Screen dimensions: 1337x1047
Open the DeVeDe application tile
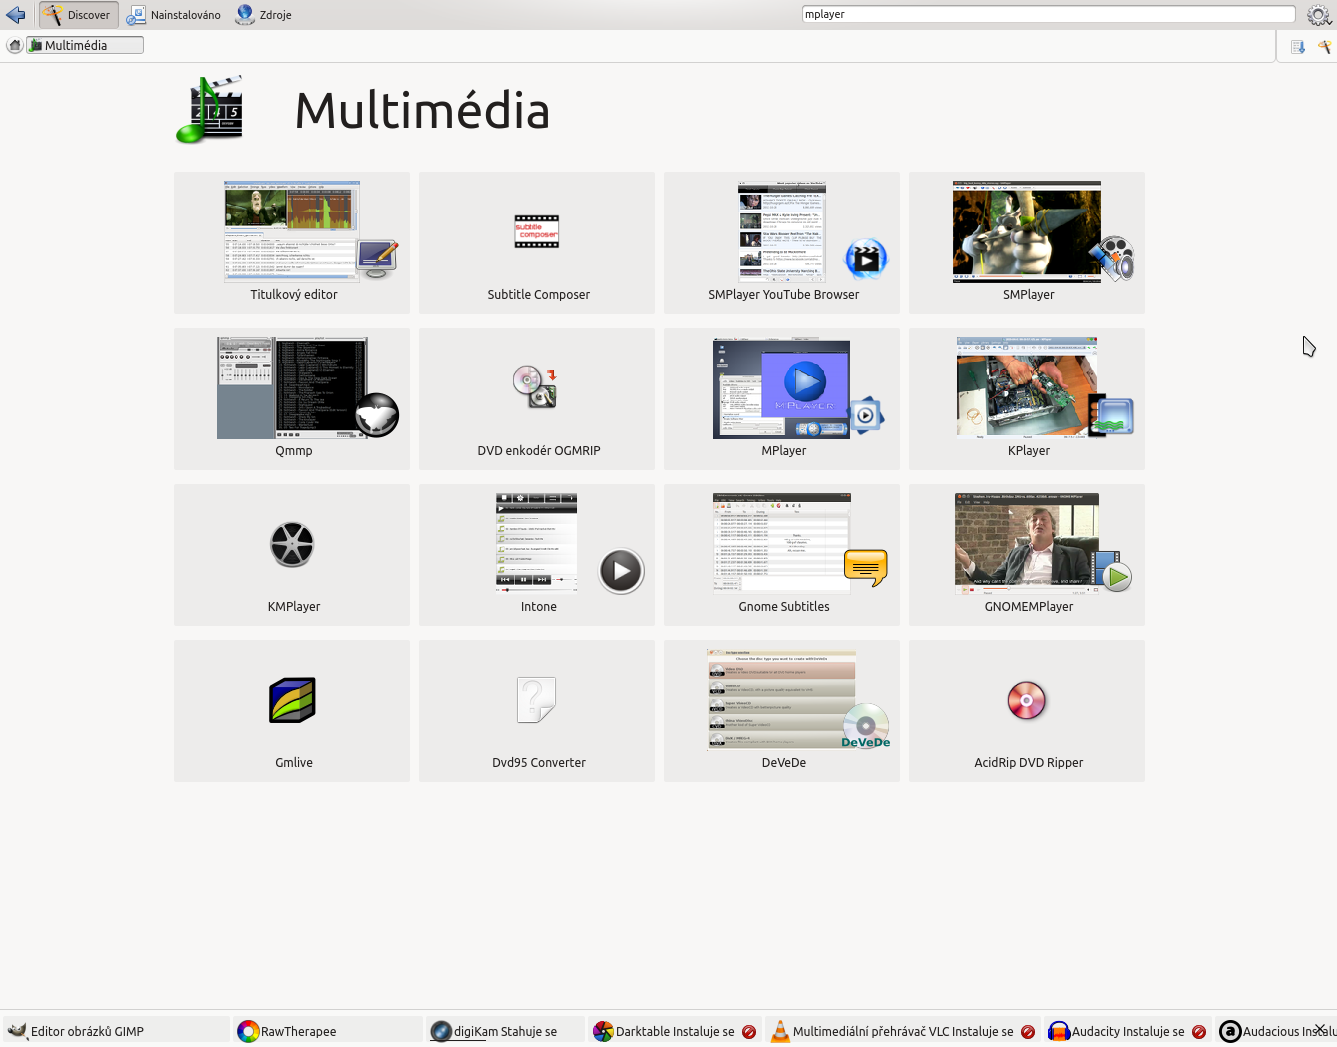tap(782, 711)
